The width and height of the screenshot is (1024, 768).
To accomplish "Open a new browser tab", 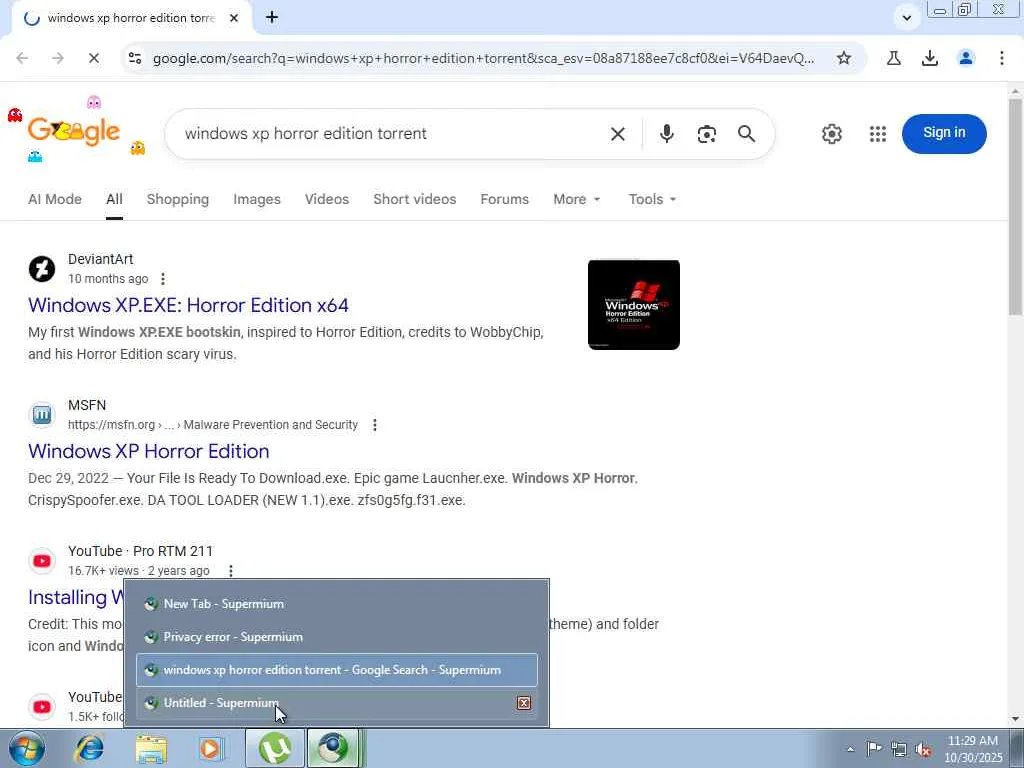I will [272, 18].
